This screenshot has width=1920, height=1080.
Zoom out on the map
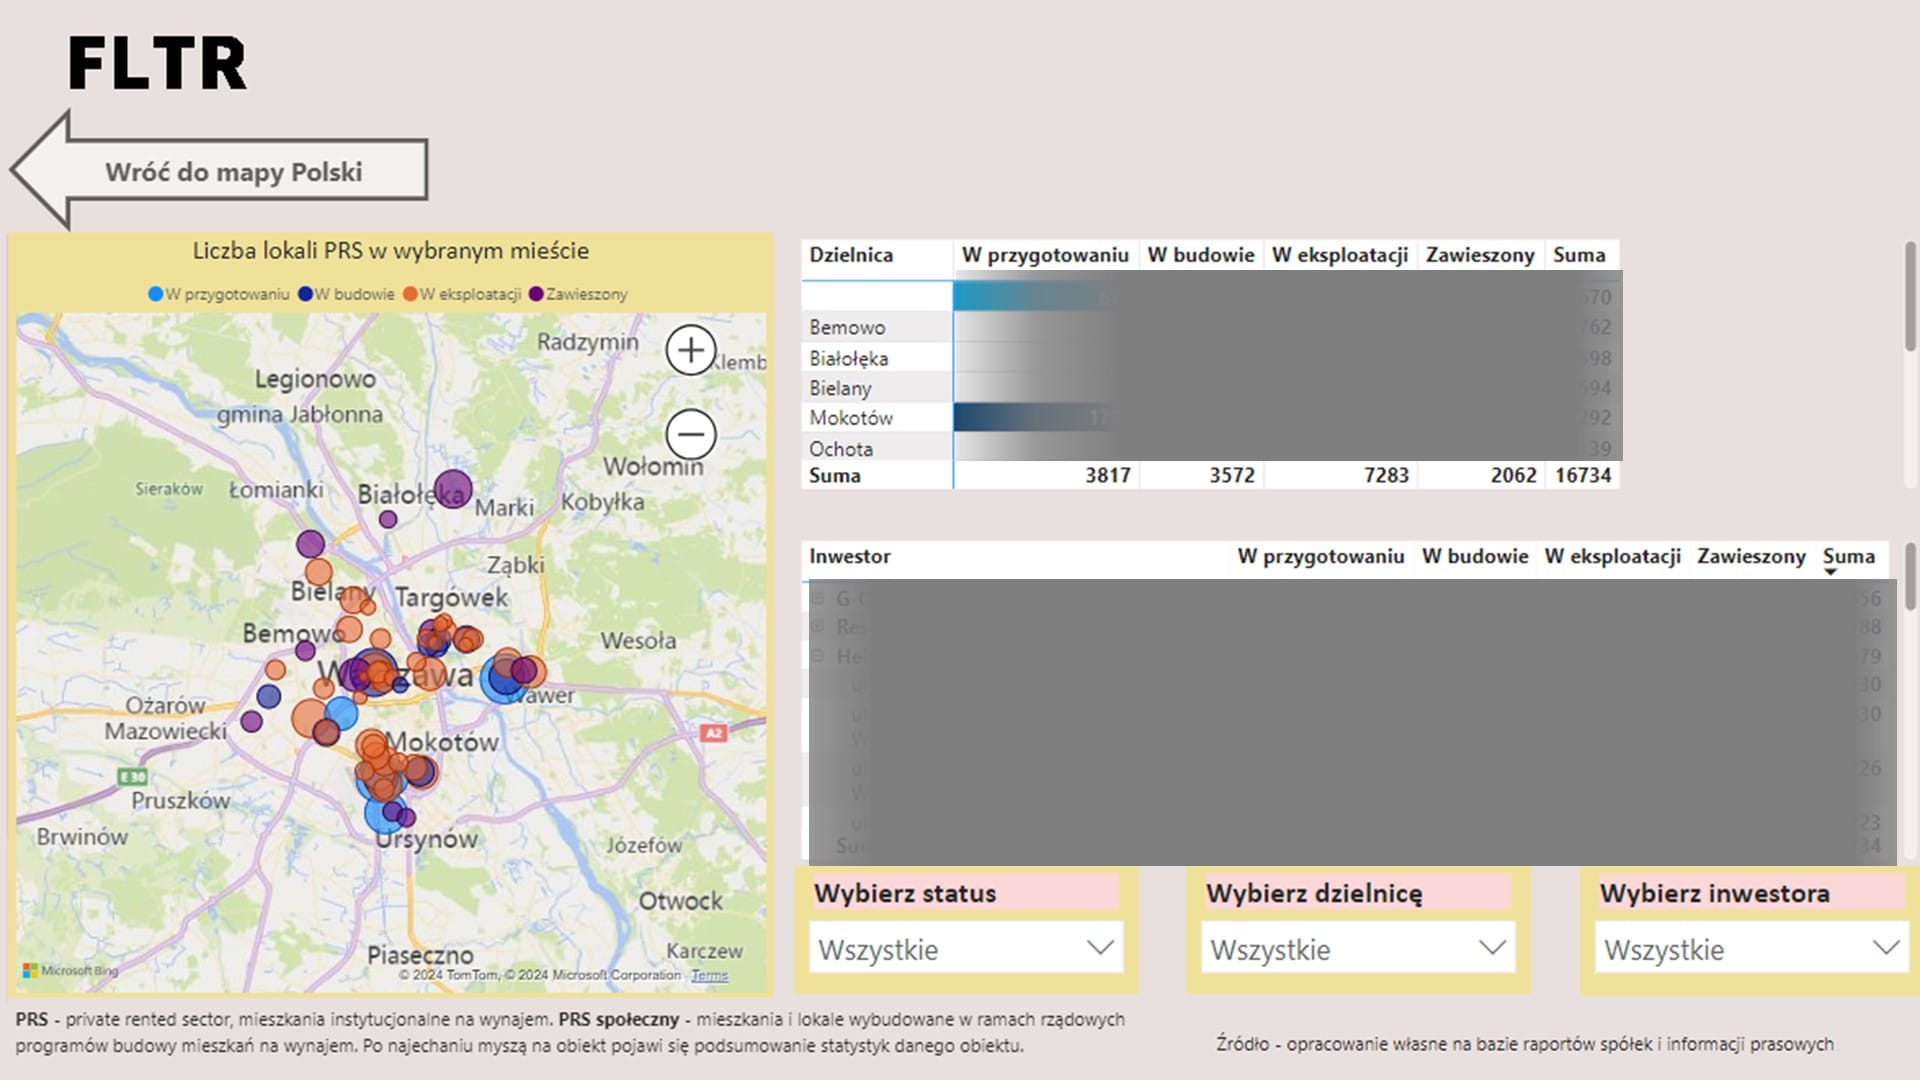[691, 434]
